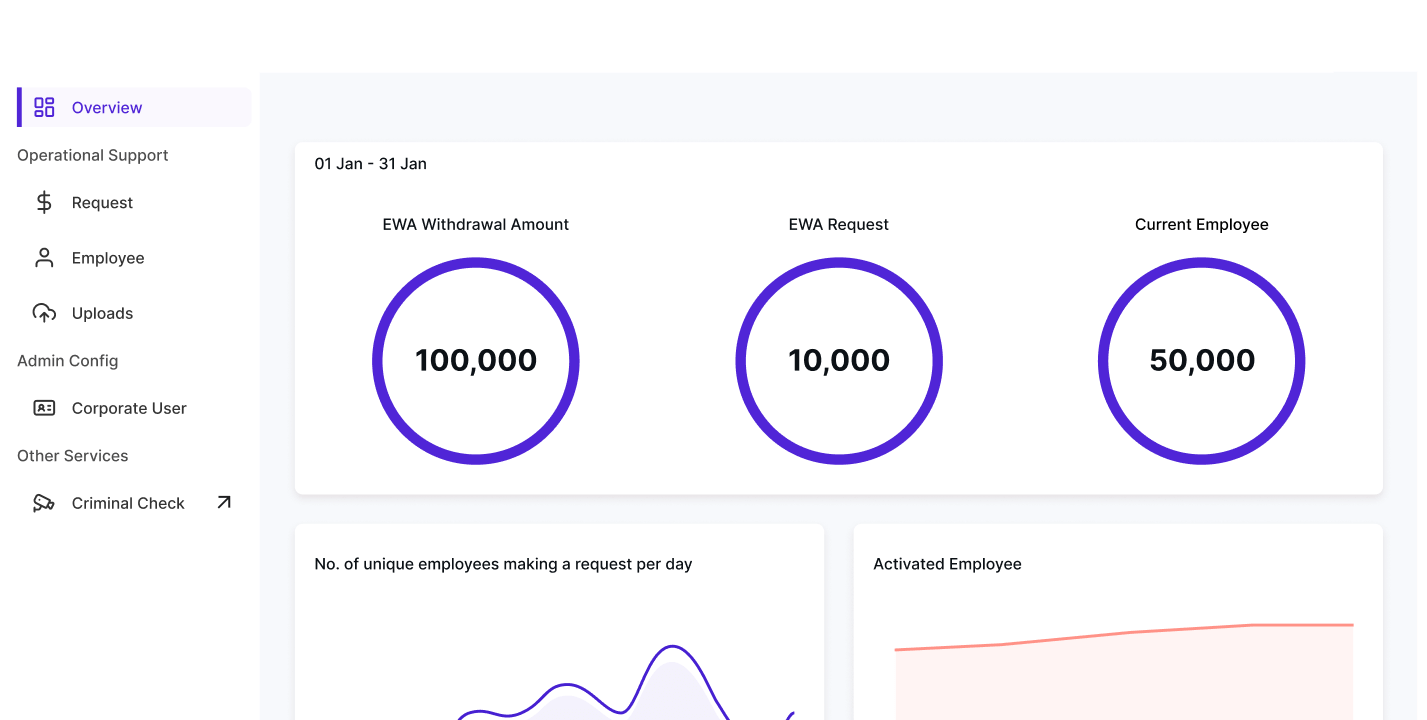Click the Employee person icon
Viewport: 1427px width, 720px height.
tap(44, 258)
